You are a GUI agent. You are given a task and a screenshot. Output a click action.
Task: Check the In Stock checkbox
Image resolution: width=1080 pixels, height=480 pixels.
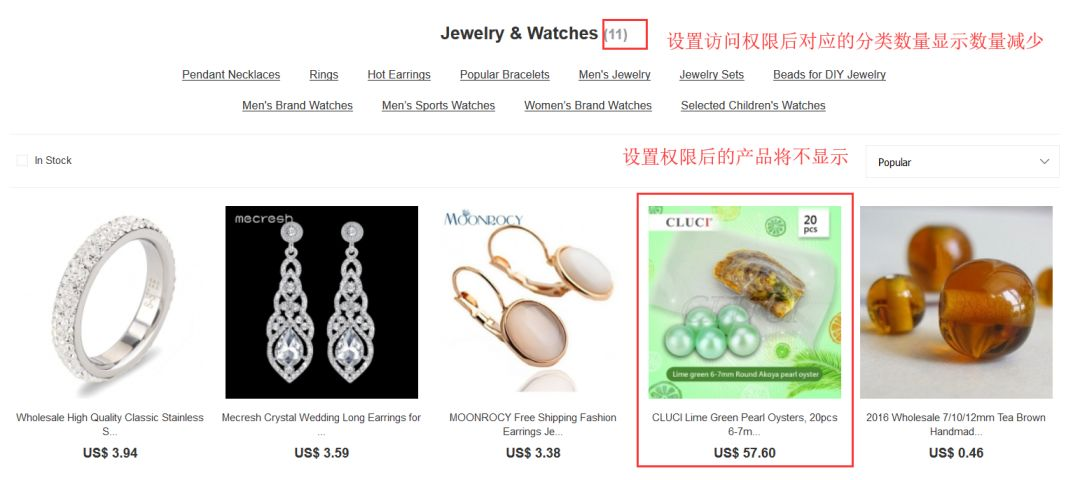click(x=22, y=160)
